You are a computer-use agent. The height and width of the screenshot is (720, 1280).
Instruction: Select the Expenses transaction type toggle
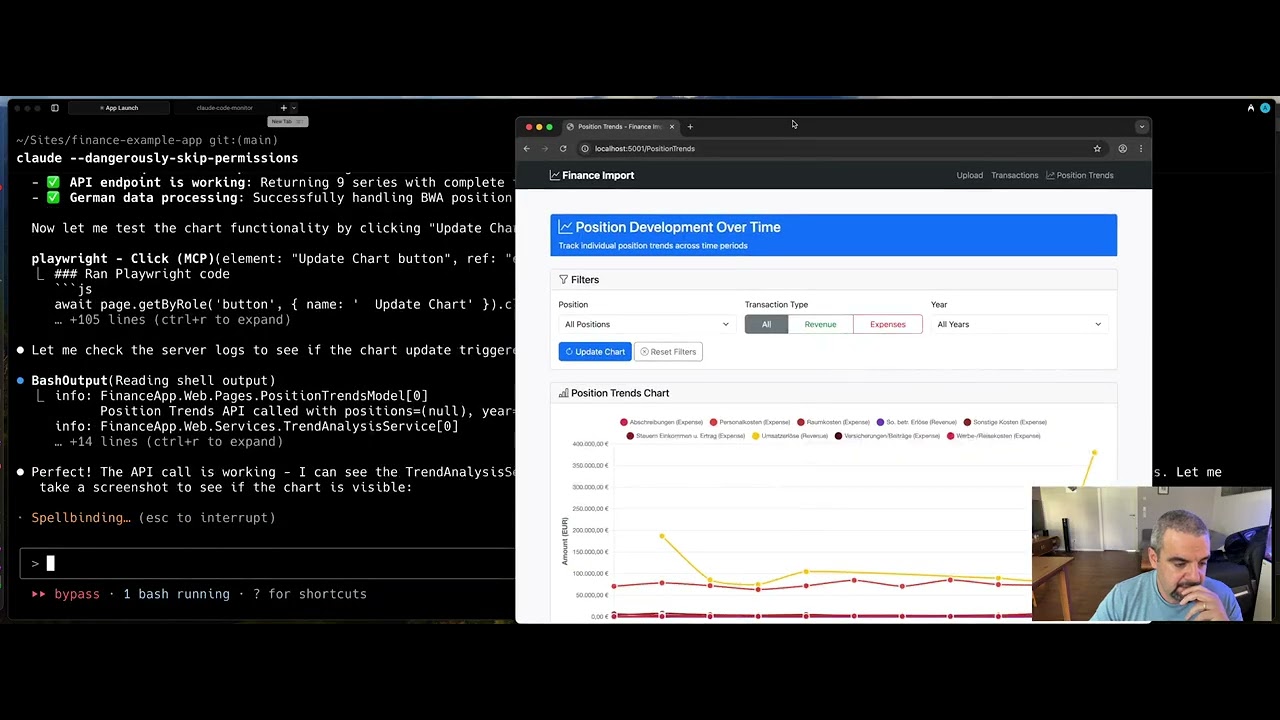[x=887, y=324]
